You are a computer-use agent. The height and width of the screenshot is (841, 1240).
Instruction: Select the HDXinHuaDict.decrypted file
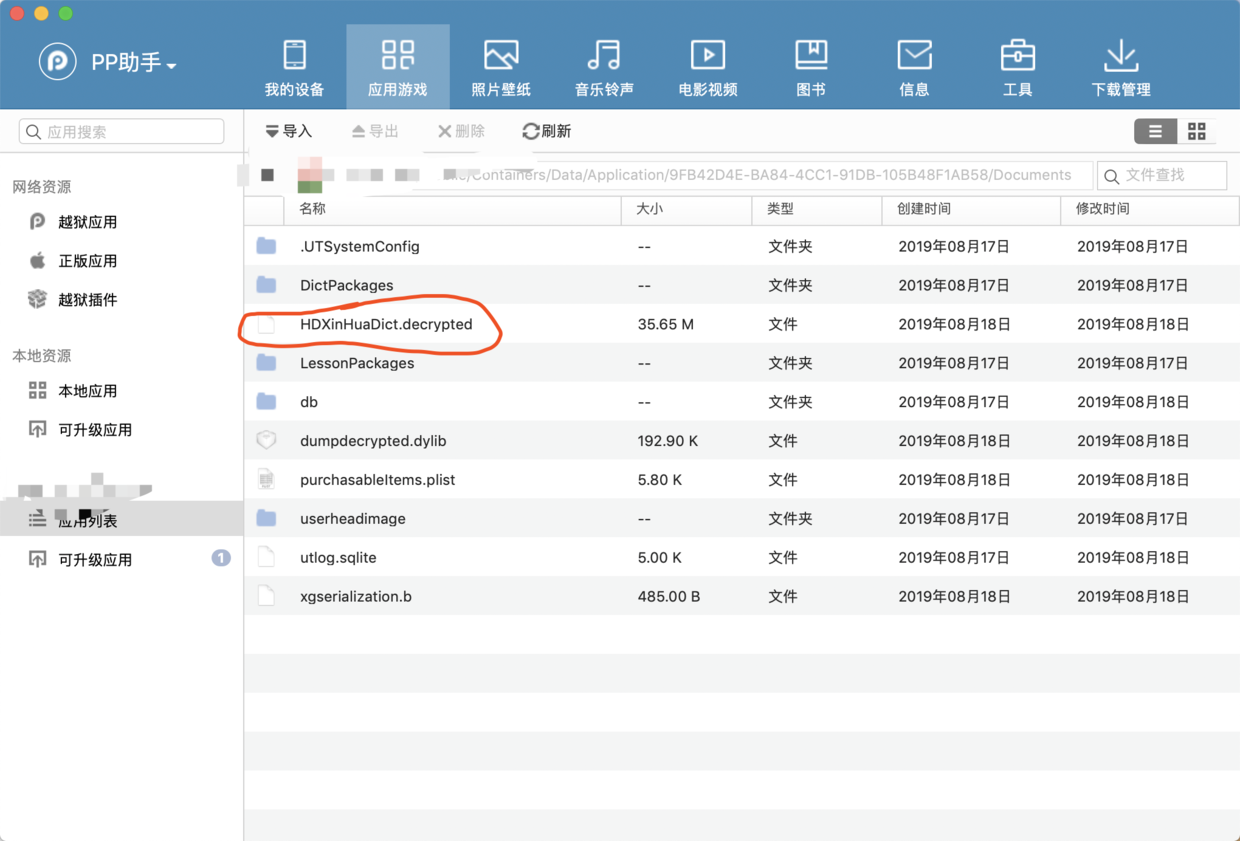click(386, 324)
